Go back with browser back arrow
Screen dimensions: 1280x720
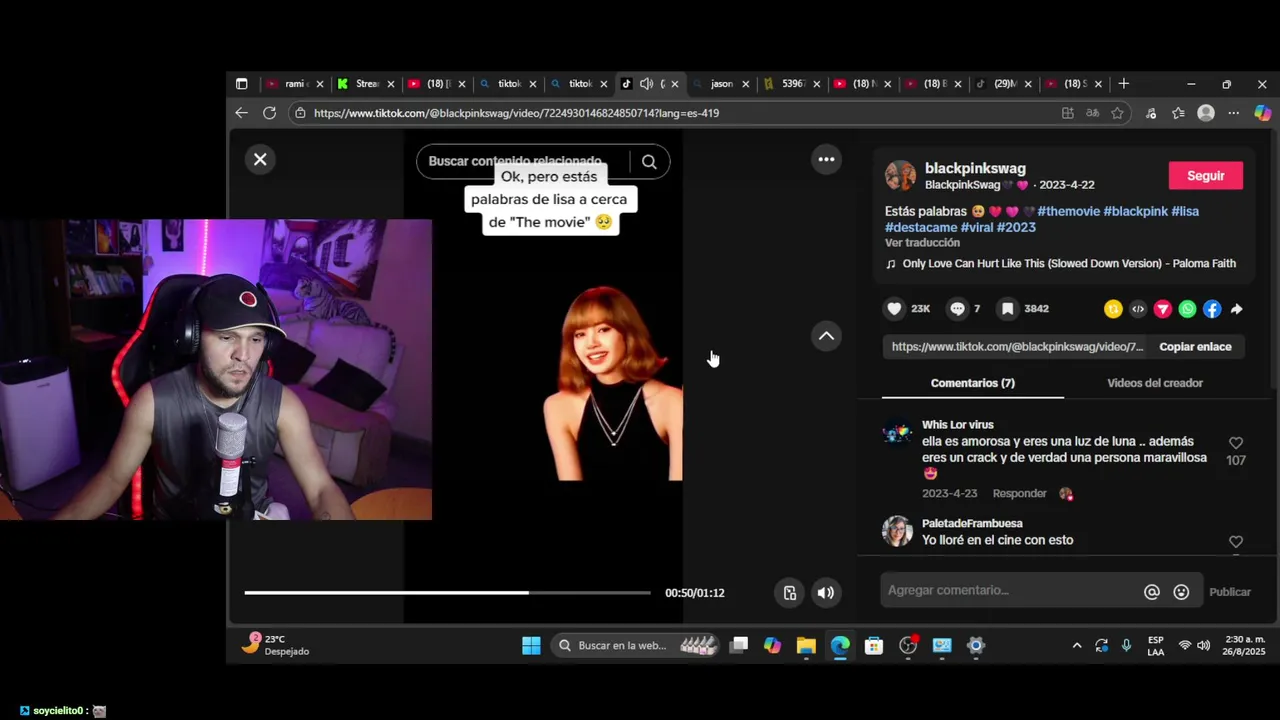click(241, 113)
